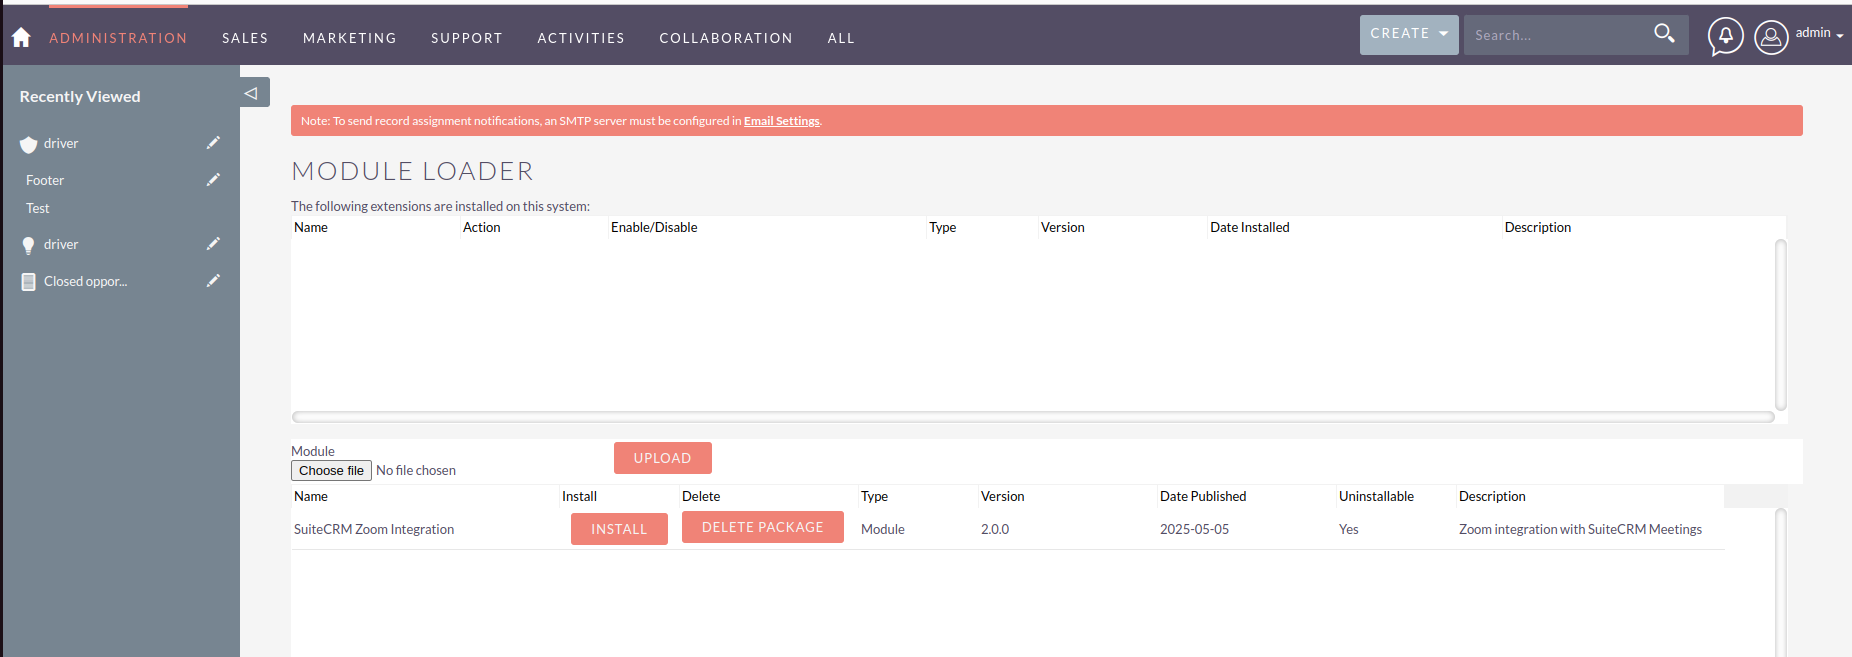The width and height of the screenshot is (1852, 657).
Task: Click the Date Published column header
Action: click(1203, 496)
